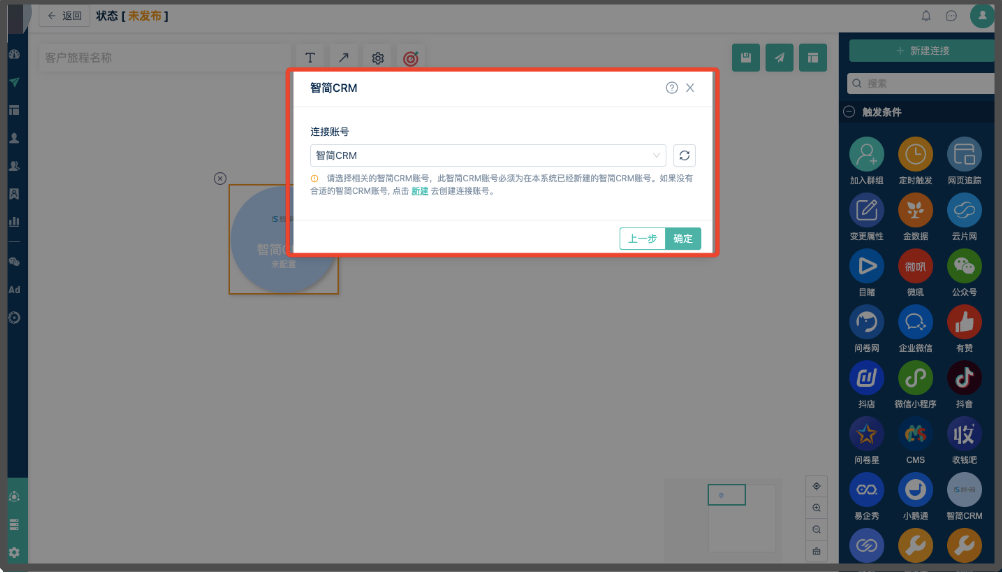Click the 问卷网 connector icon

[x=867, y=322]
